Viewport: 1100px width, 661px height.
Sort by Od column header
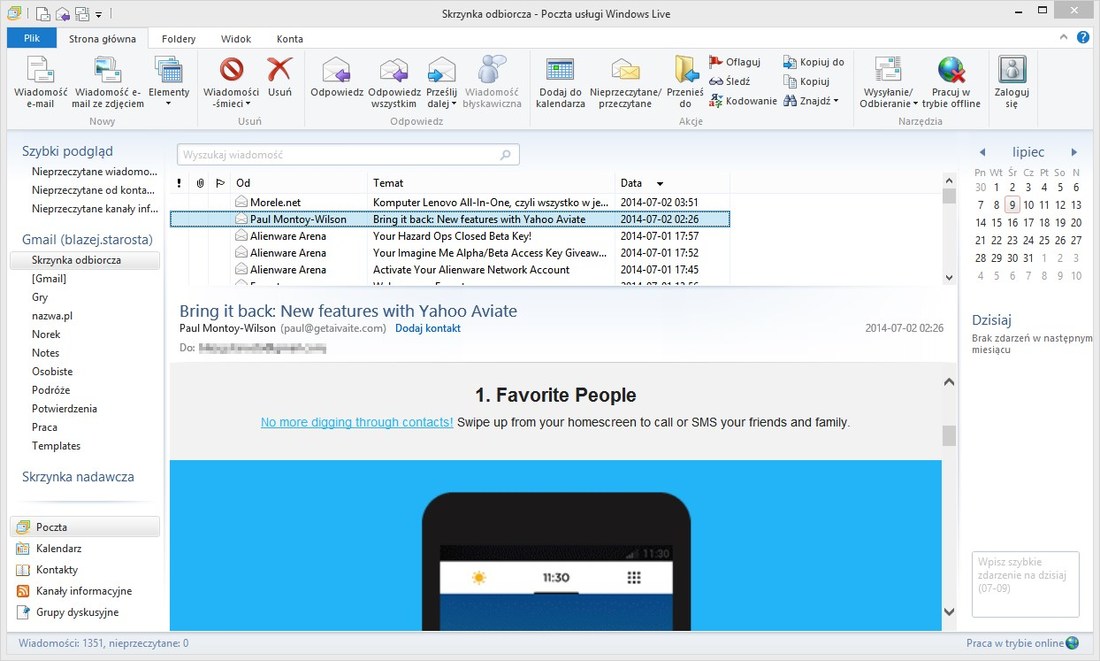(x=299, y=183)
